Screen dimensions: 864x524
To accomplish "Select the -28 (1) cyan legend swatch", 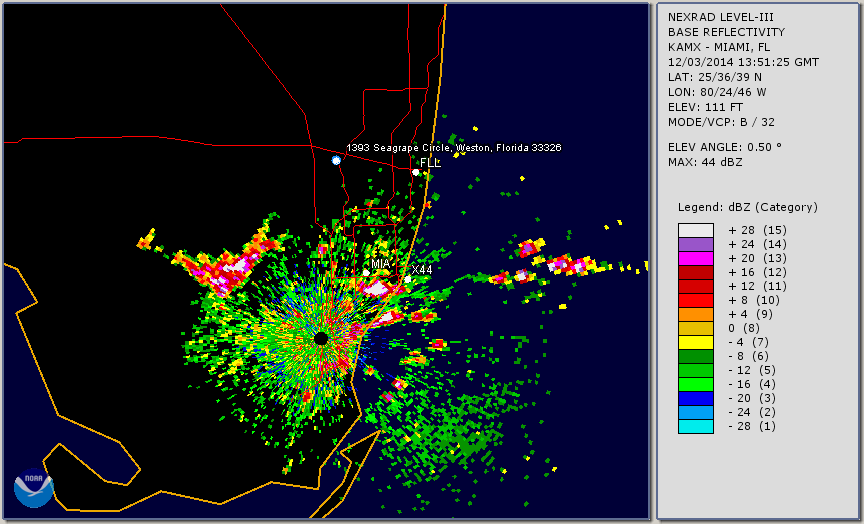I will tap(696, 426).
